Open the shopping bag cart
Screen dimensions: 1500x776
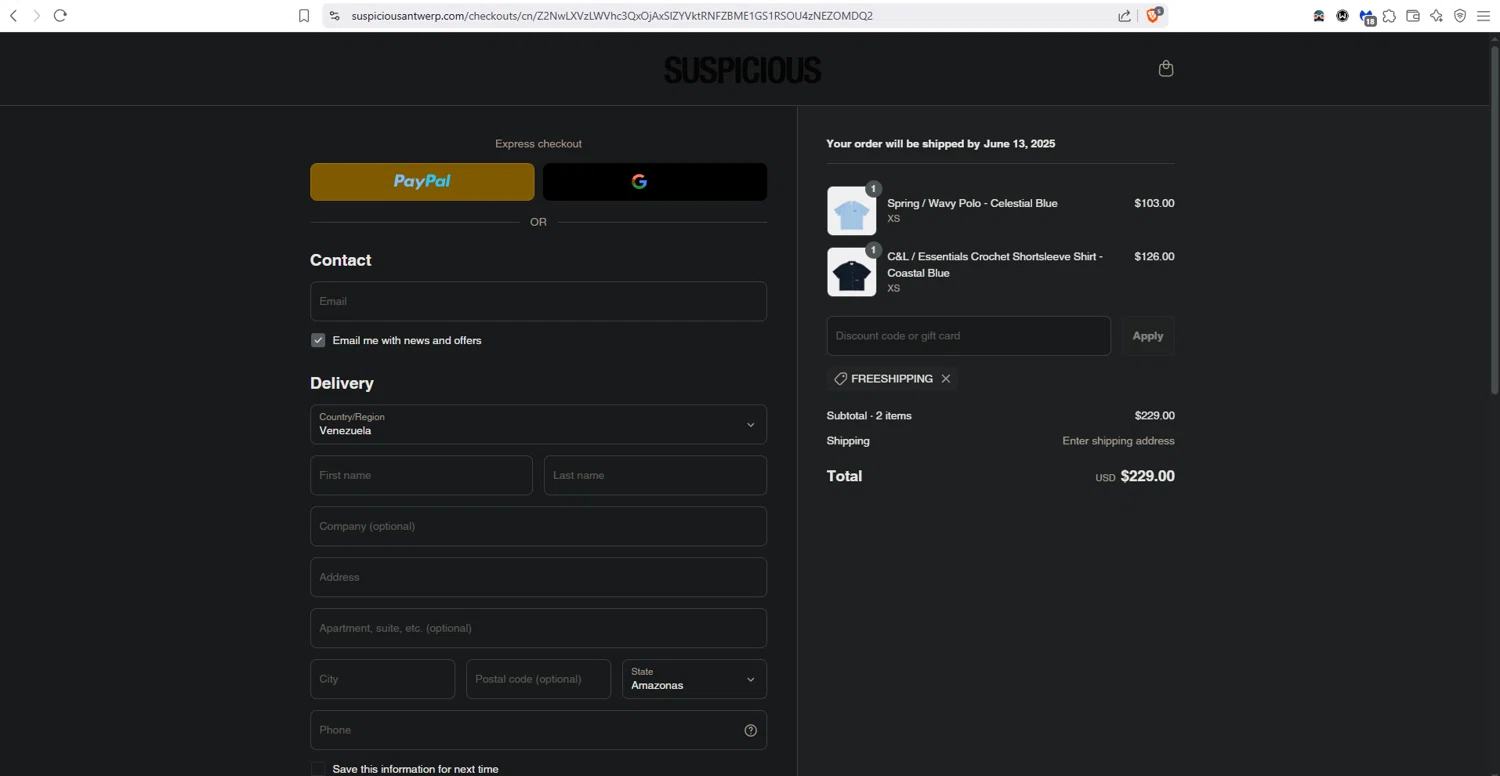tap(1166, 68)
